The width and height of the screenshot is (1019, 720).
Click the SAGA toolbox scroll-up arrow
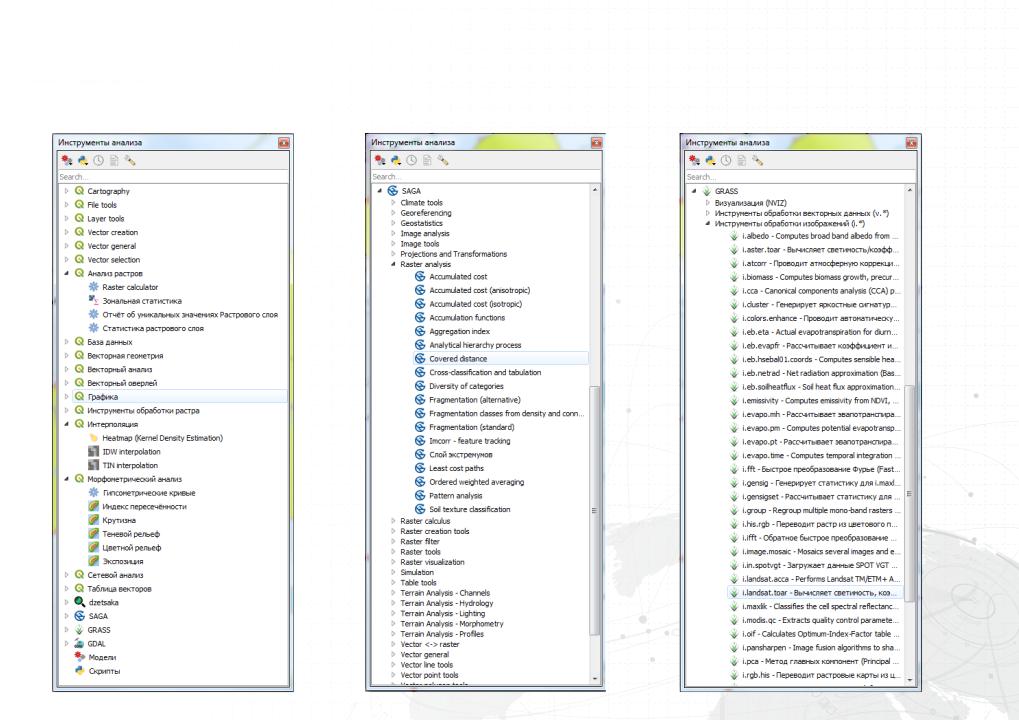(595, 190)
